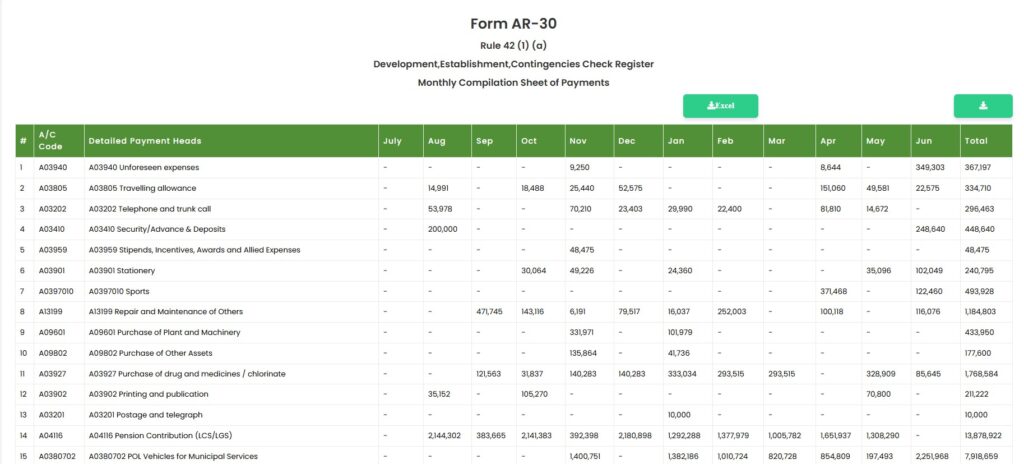The height and width of the screenshot is (464, 1024).
Task: Click the A/C code cell A13199
Action: pyautogui.click(x=49, y=312)
